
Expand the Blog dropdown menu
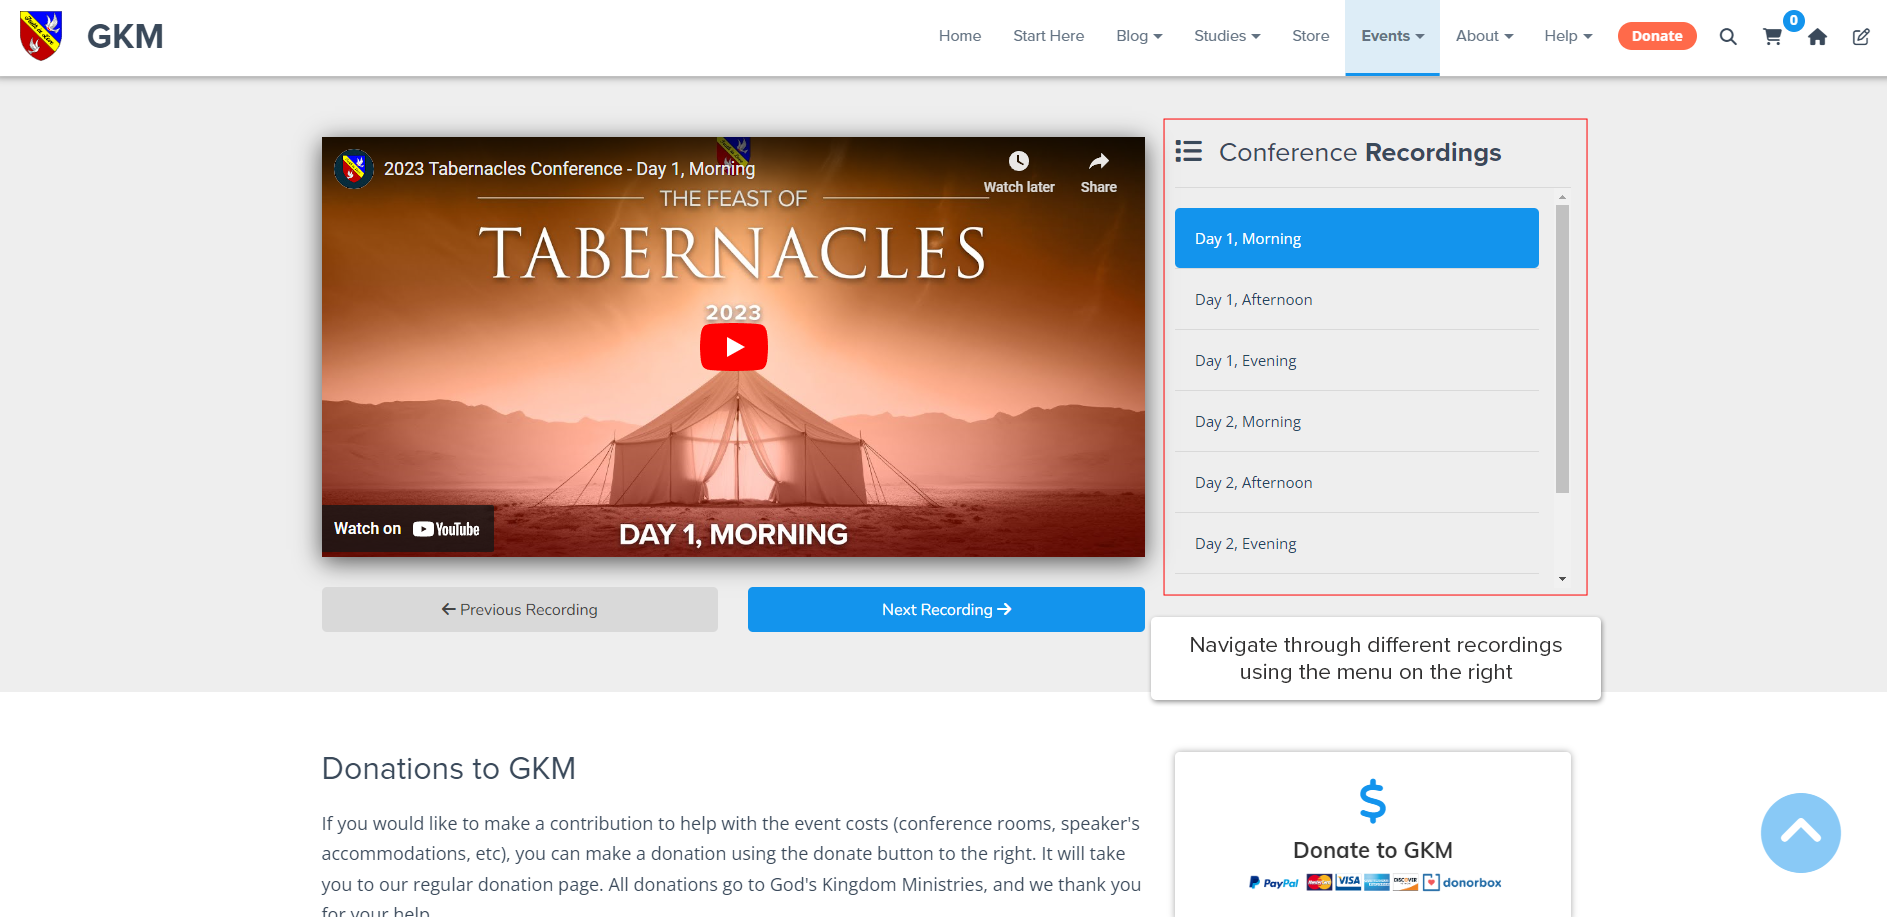coord(1139,36)
